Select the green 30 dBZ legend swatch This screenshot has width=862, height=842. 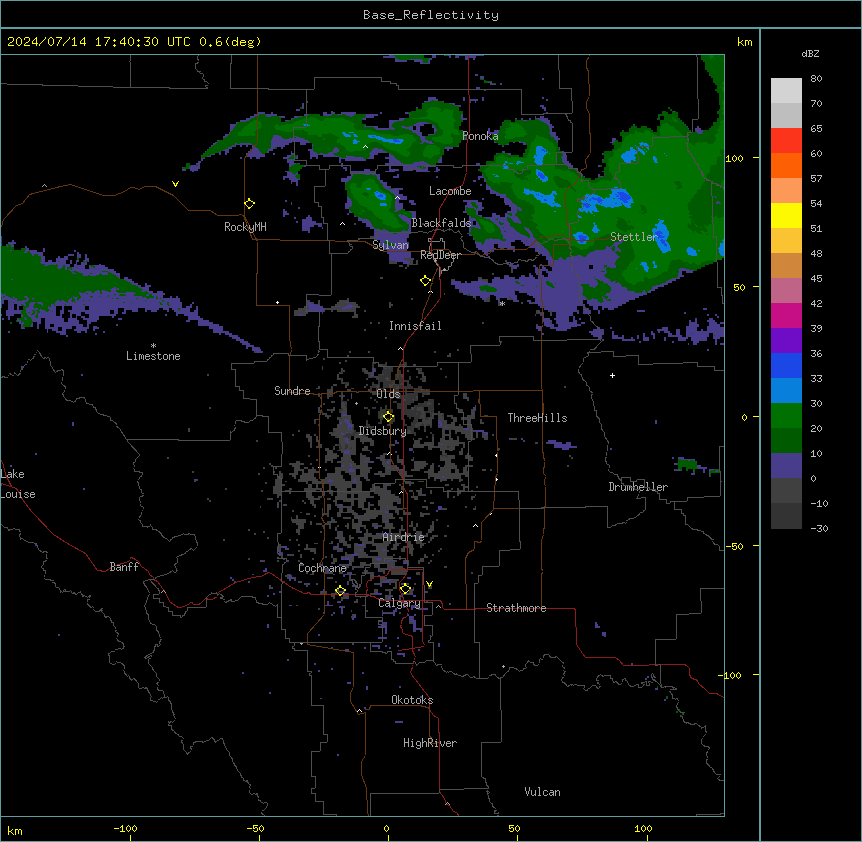pyautogui.click(x=786, y=416)
